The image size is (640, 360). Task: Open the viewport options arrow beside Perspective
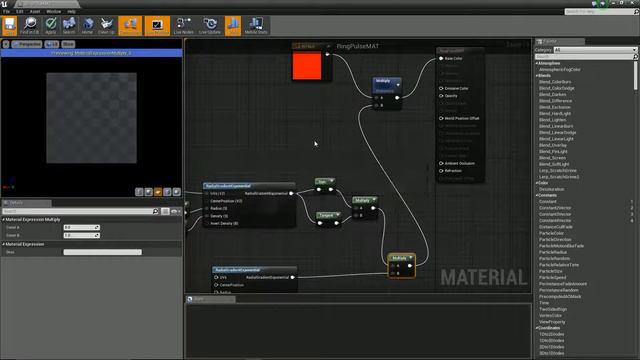pos(6,44)
